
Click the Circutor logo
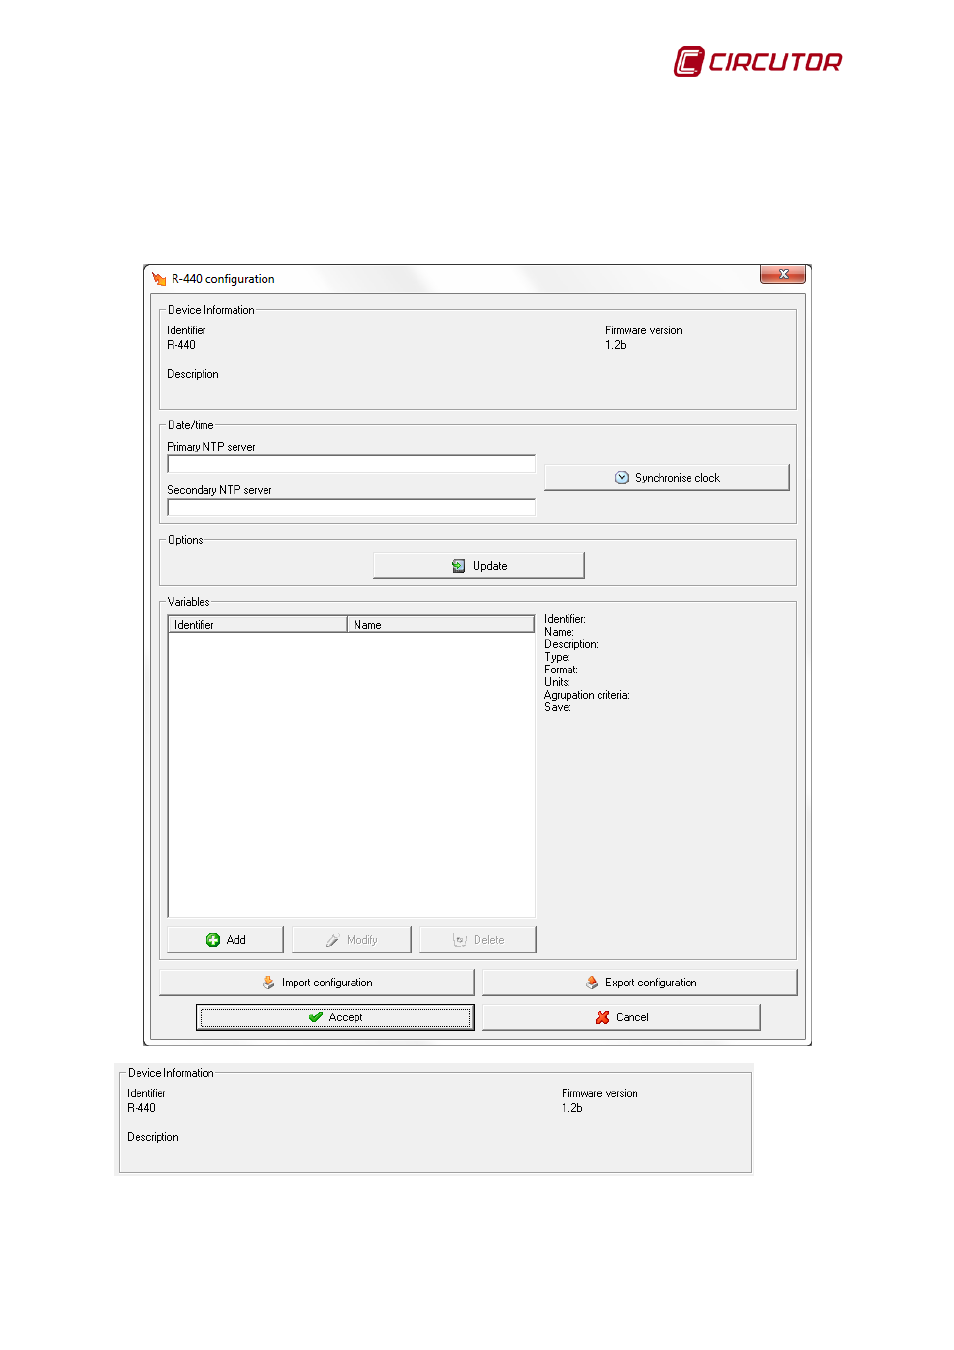[x=758, y=61]
